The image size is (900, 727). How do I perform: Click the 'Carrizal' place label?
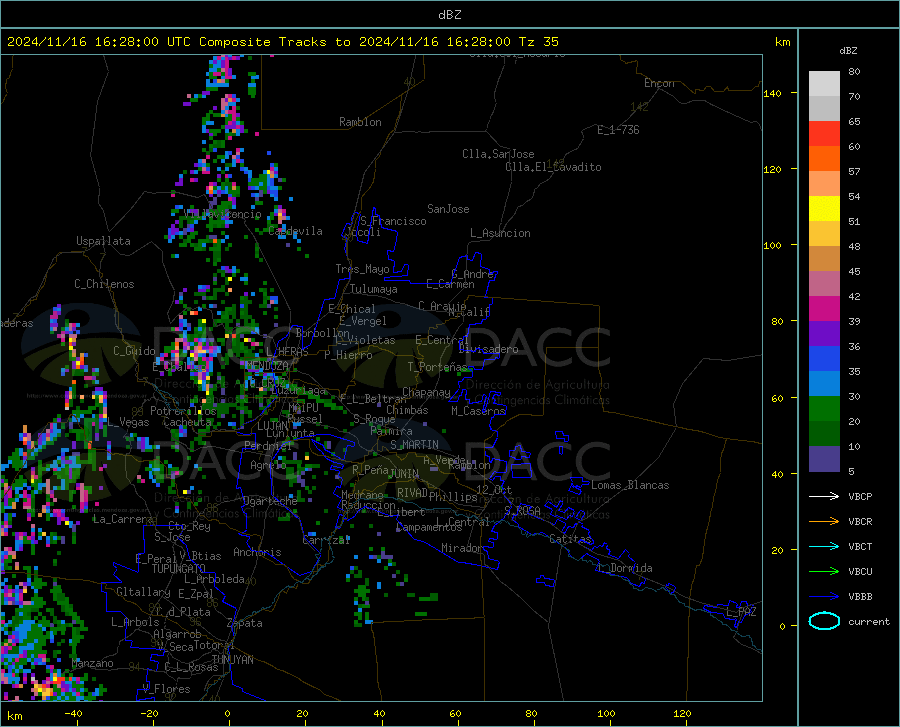coord(326,540)
